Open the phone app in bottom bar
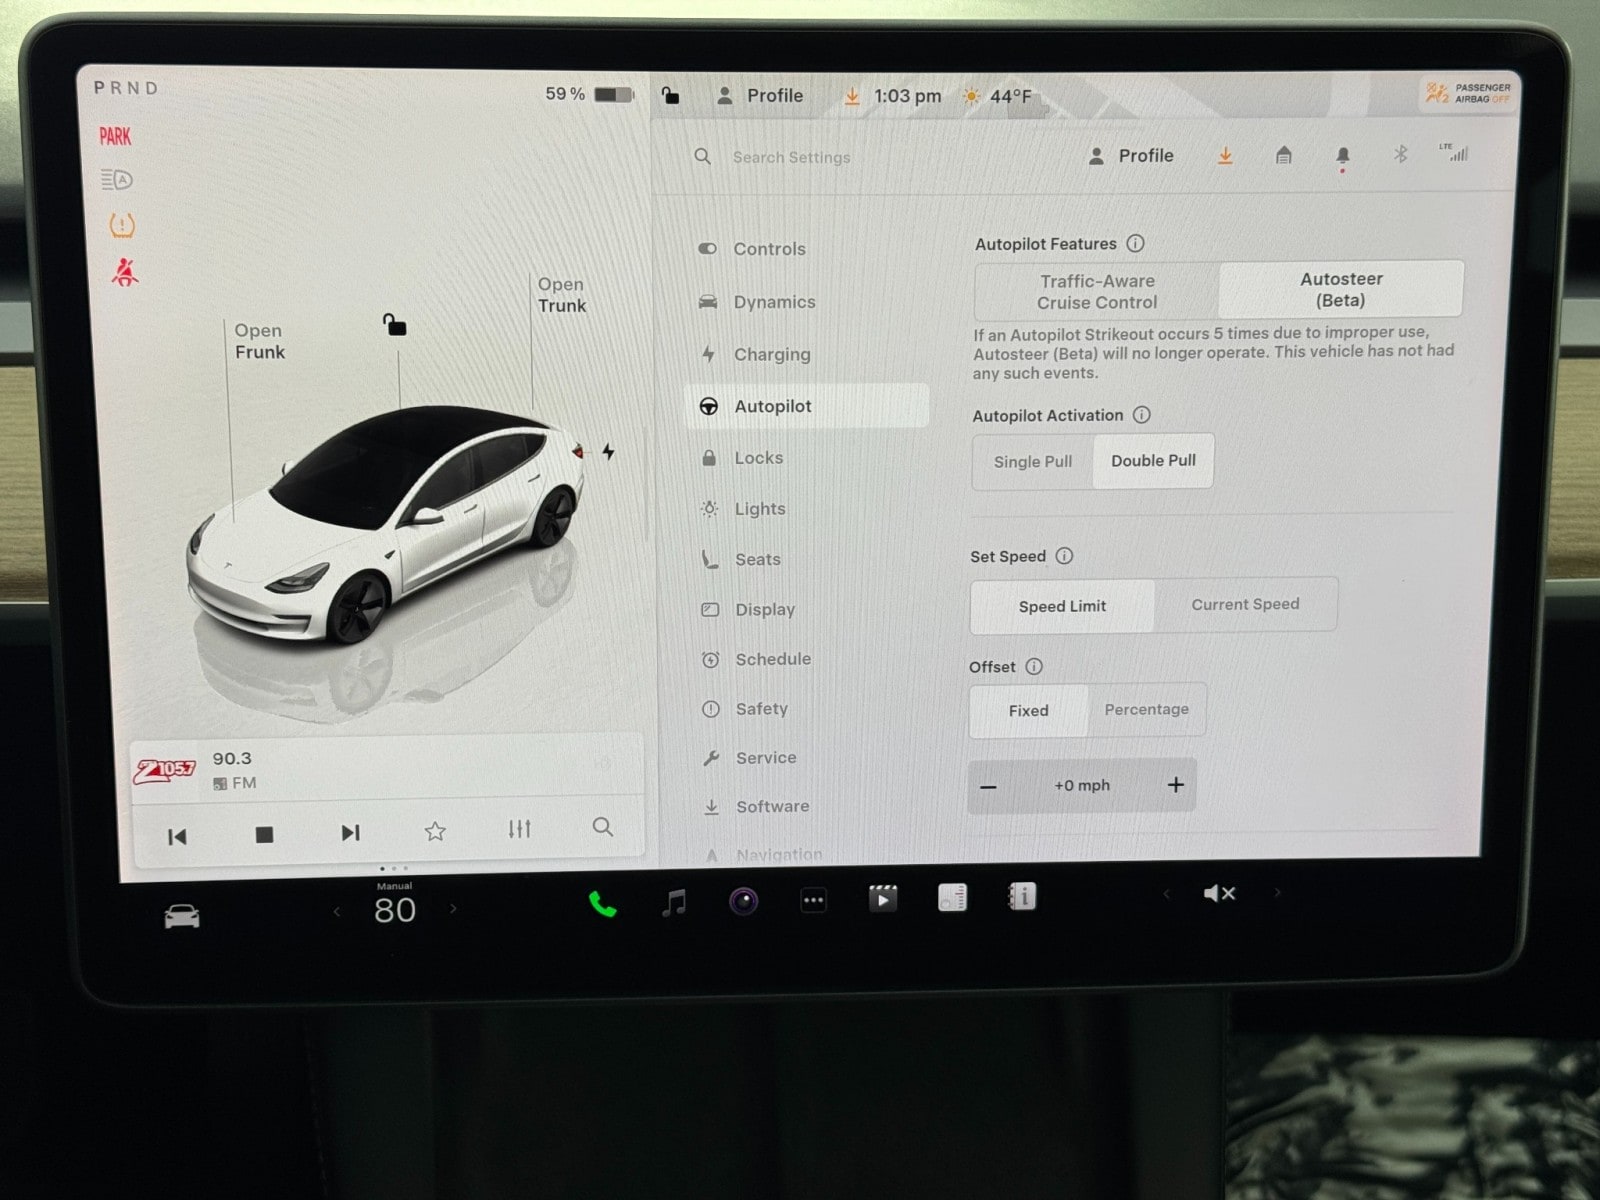Image resolution: width=1600 pixels, height=1200 pixels. pyautogui.click(x=602, y=904)
